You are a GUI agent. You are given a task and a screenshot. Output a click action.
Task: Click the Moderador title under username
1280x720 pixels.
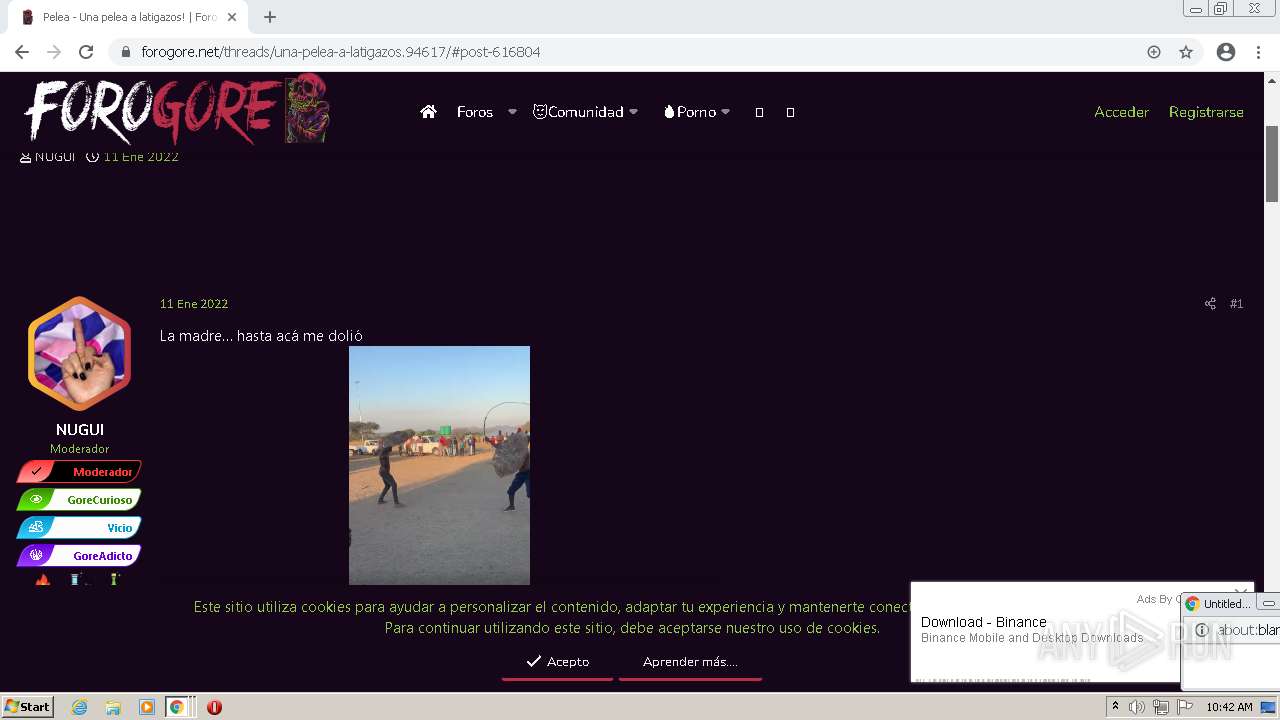pyautogui.click(x=80, y=449)
